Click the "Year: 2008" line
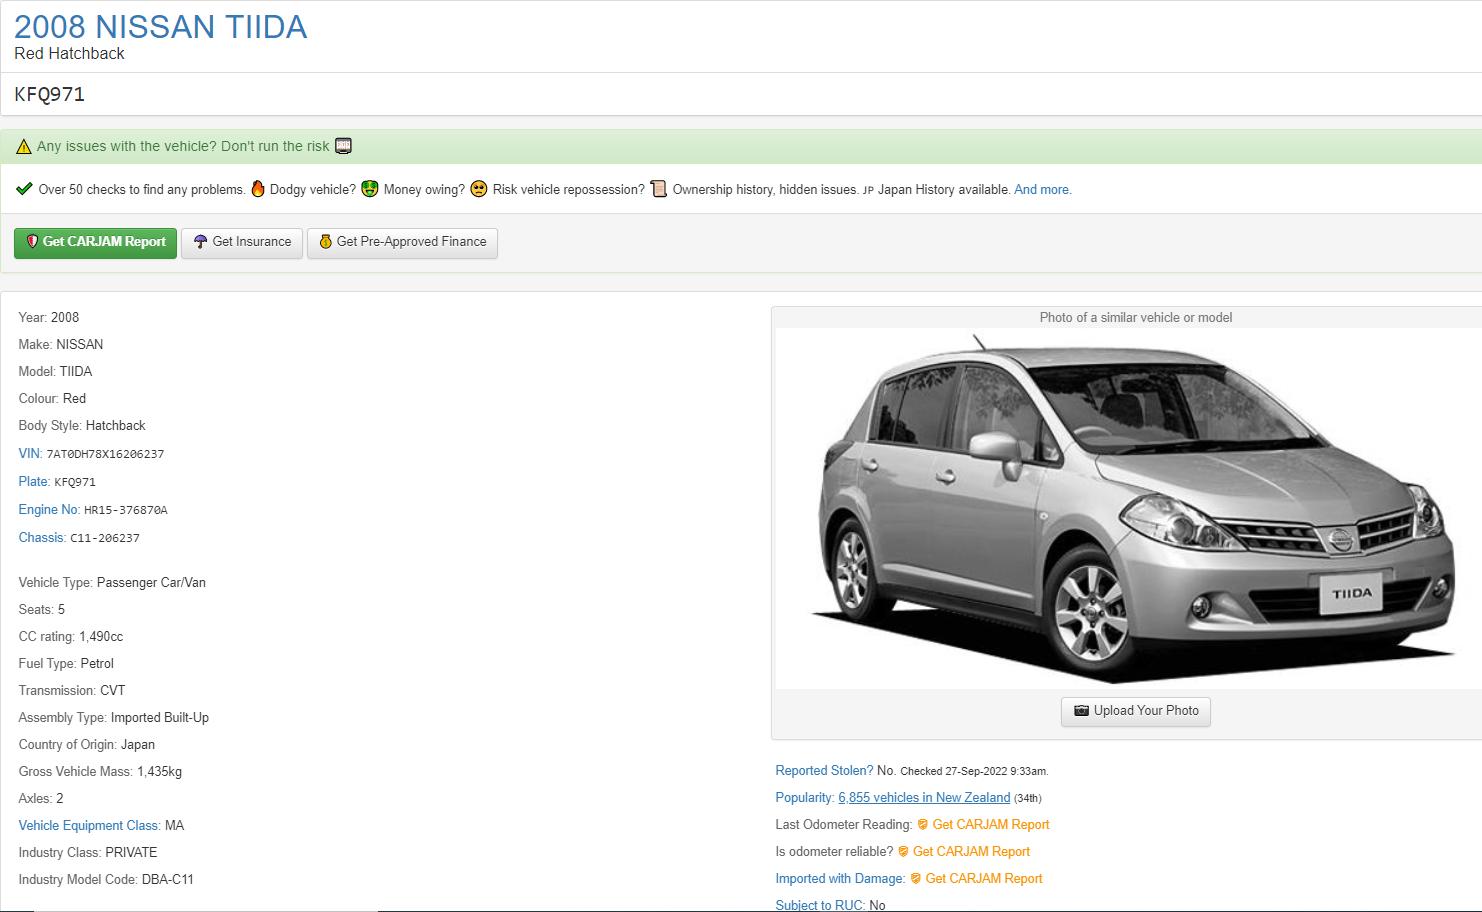This screenshot has width=1482, height=912. tap(49, 318)
